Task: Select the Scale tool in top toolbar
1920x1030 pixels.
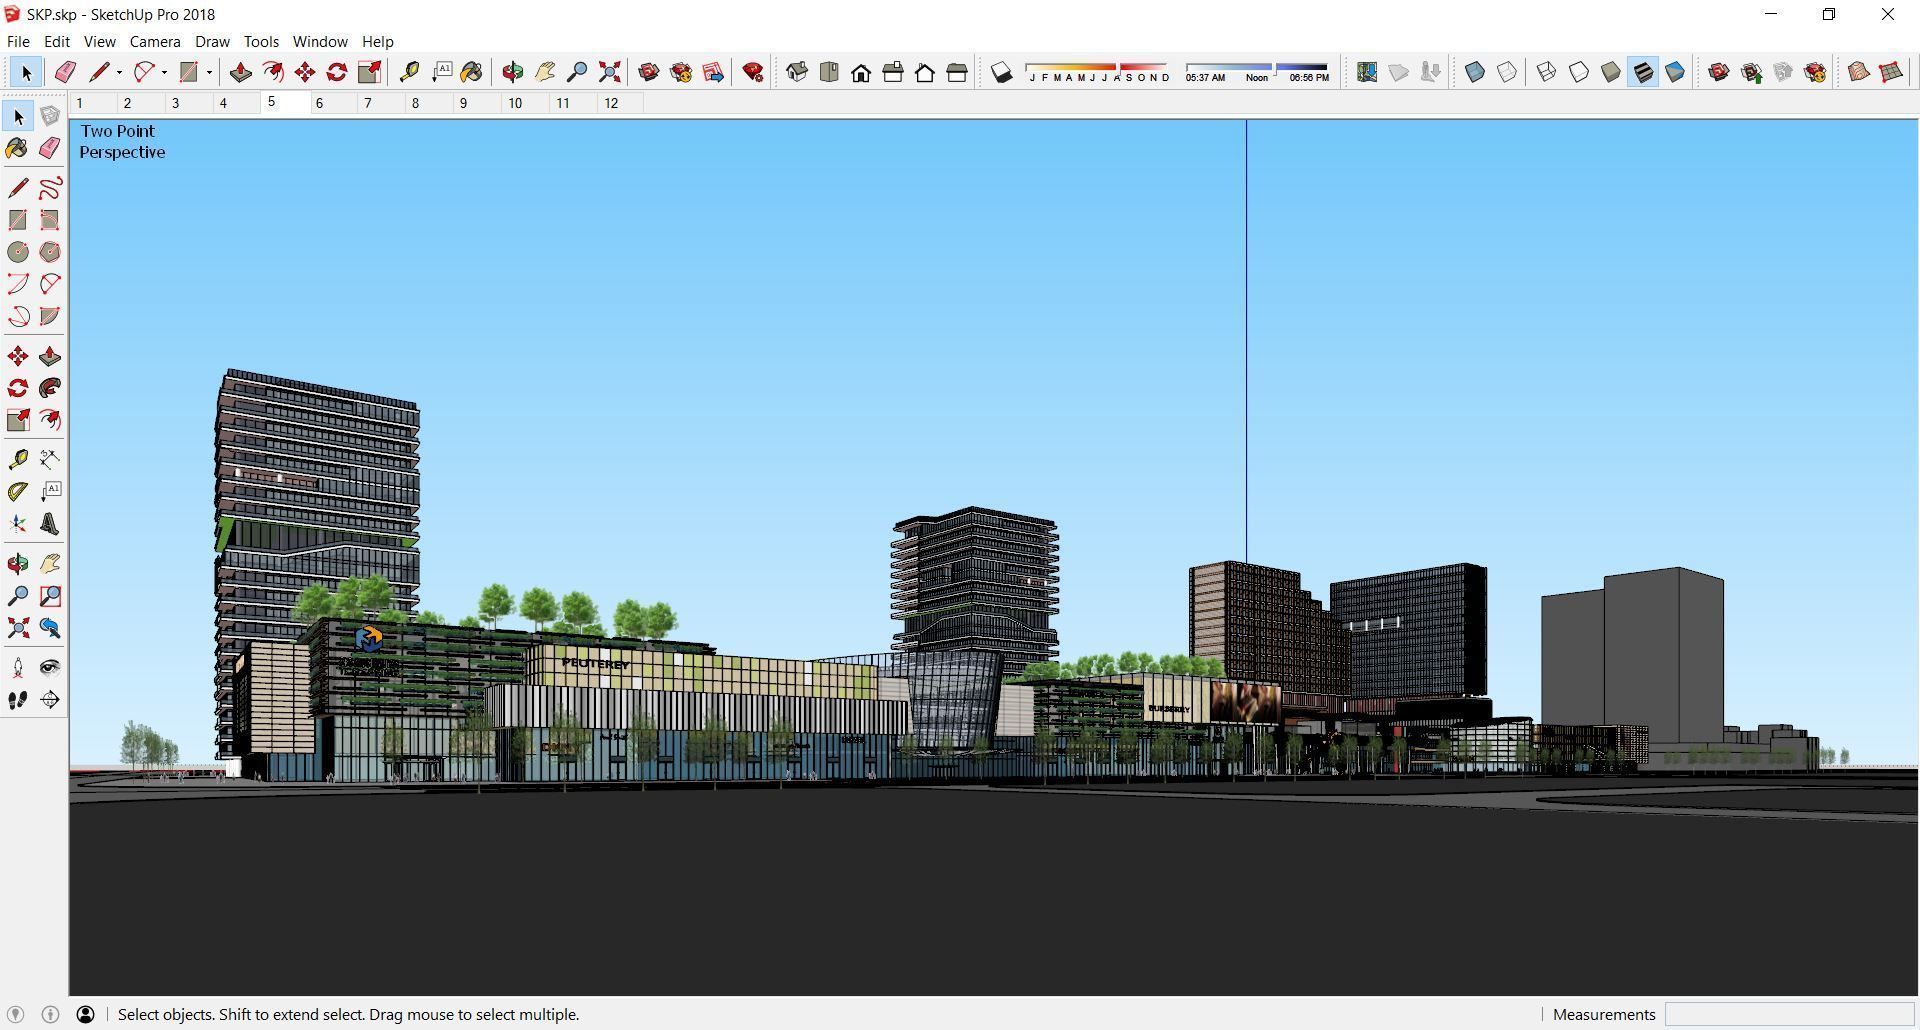Action: click(x=369, y=72)
